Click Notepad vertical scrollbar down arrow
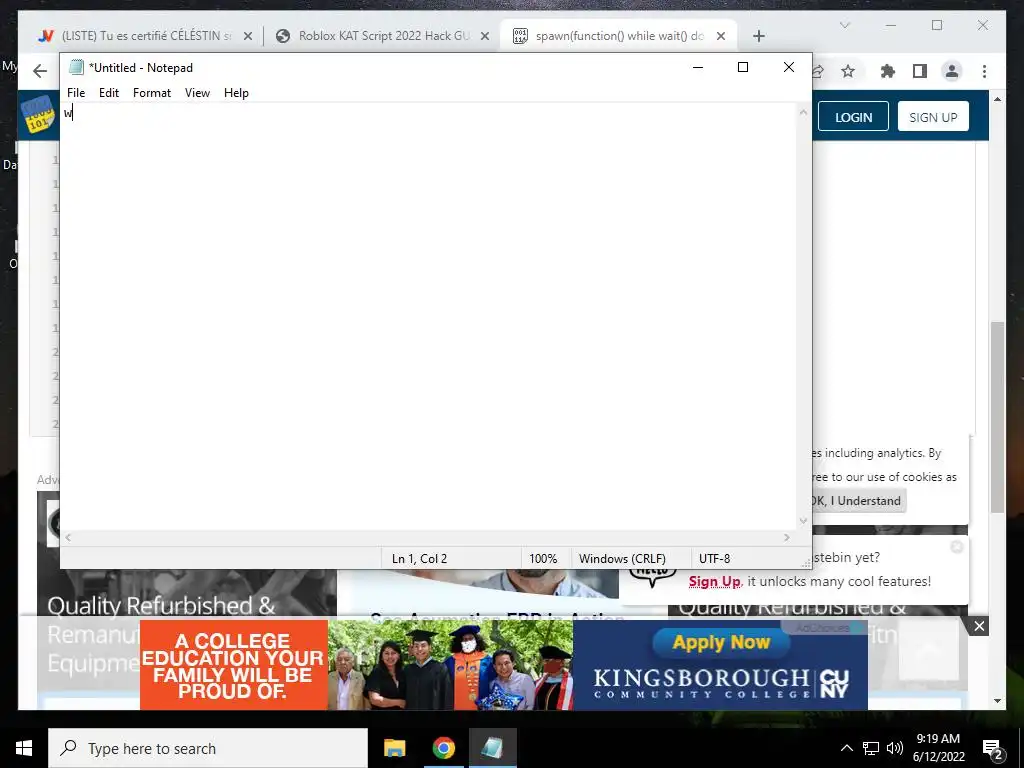 click(x=803, y=521)
